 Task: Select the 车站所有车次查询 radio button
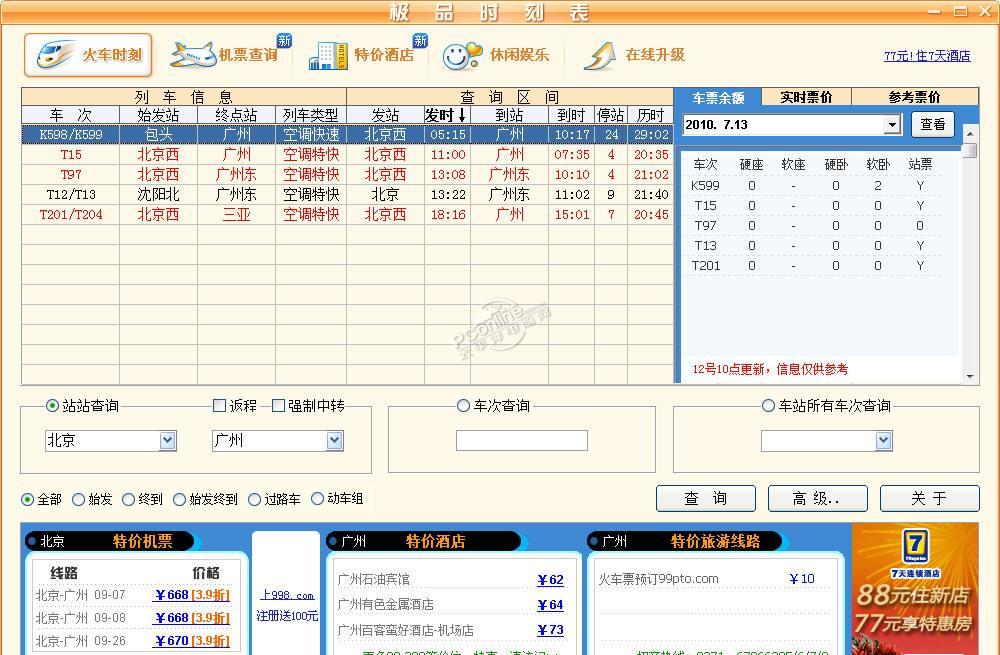(x=768, y=406)
